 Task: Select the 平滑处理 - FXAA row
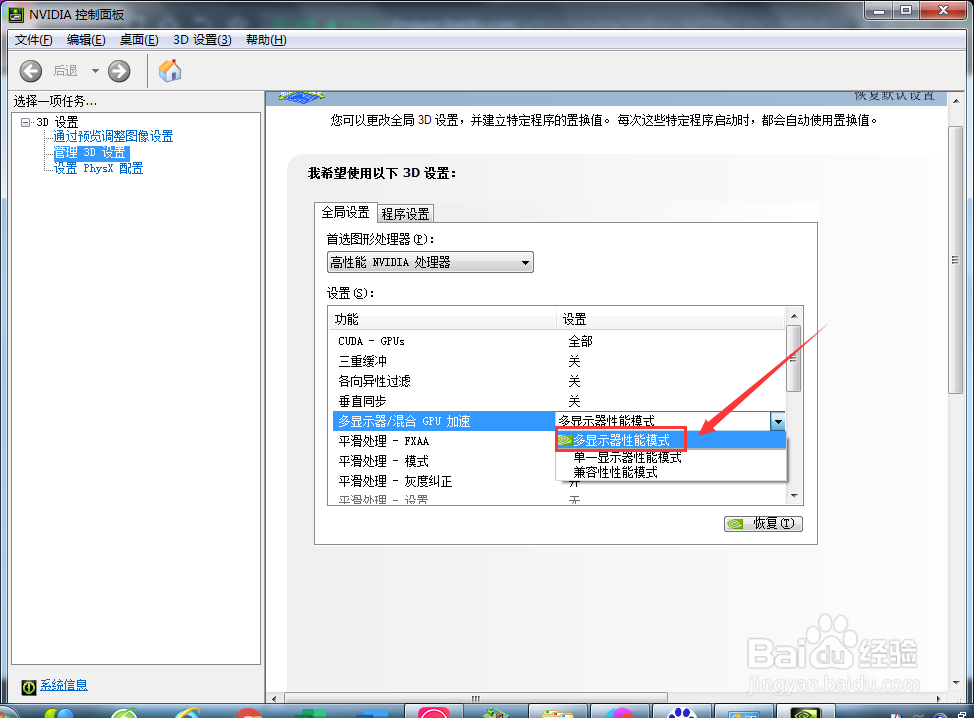coord(444,441)
